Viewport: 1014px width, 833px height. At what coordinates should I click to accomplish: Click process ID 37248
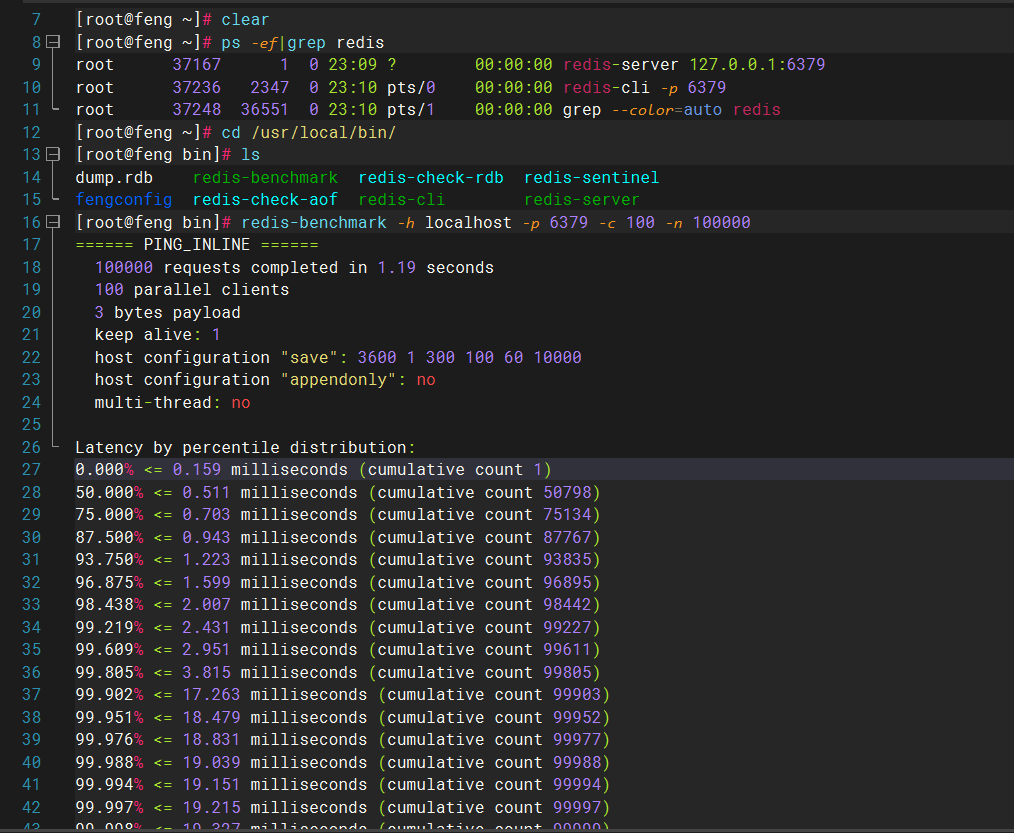point(197,110)
